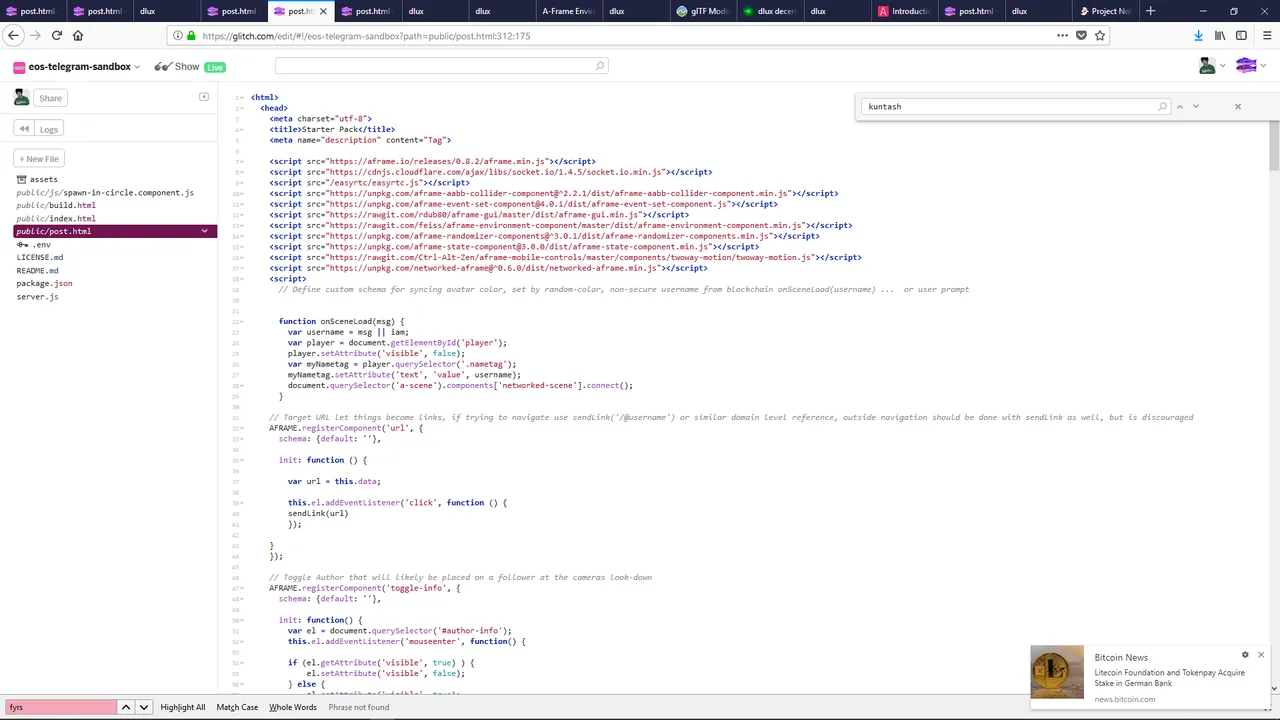1280x720 pixels.
Task: Open the user account avatar dropdown
Action: 1212,66
